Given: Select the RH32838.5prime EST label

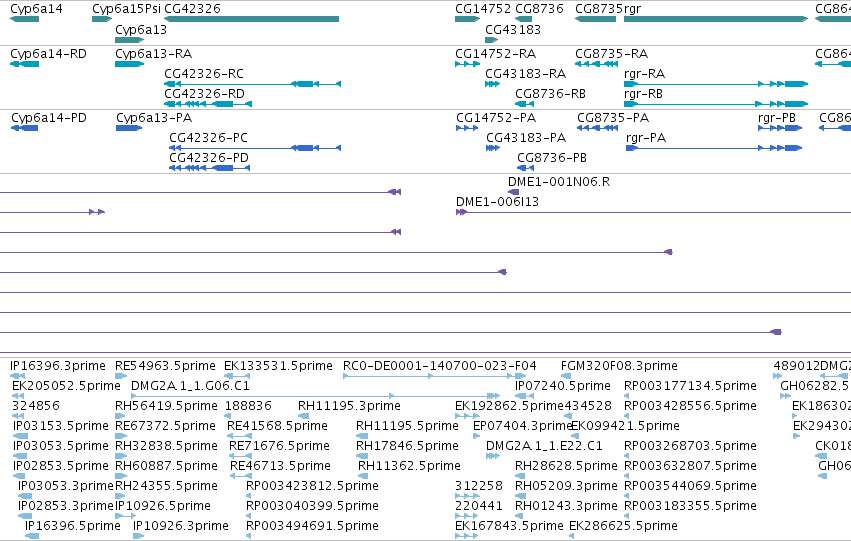Looking at the screenshot, I should tap(166, 446).
